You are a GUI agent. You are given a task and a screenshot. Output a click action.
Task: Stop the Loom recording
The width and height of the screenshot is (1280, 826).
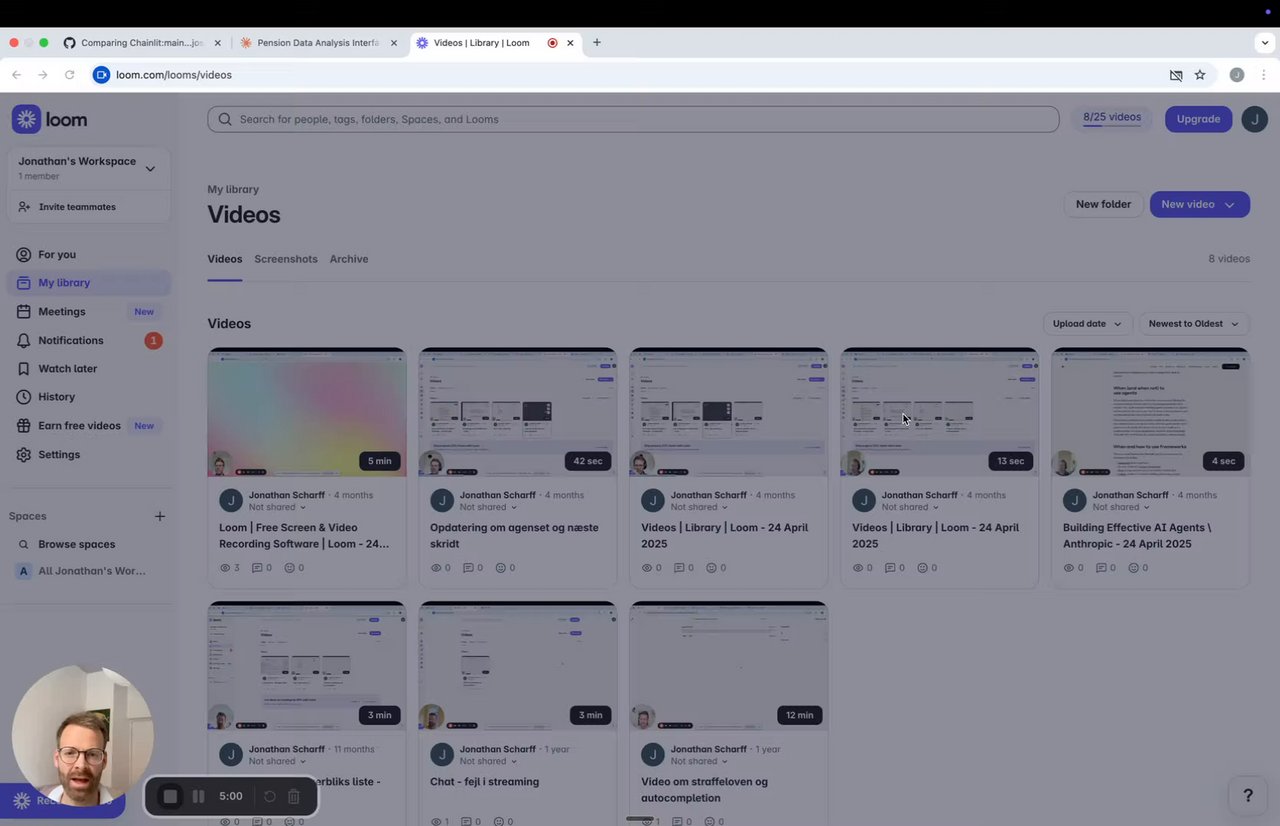click(x=170, y=797)
